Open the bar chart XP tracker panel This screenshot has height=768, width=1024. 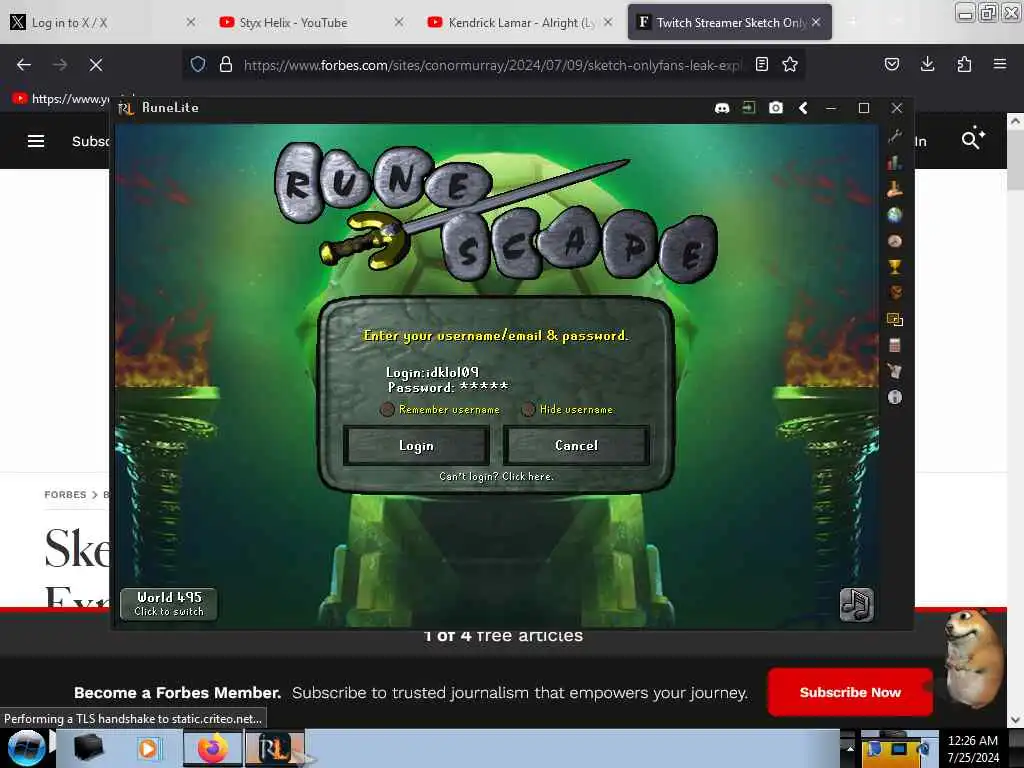coord(895,163)
